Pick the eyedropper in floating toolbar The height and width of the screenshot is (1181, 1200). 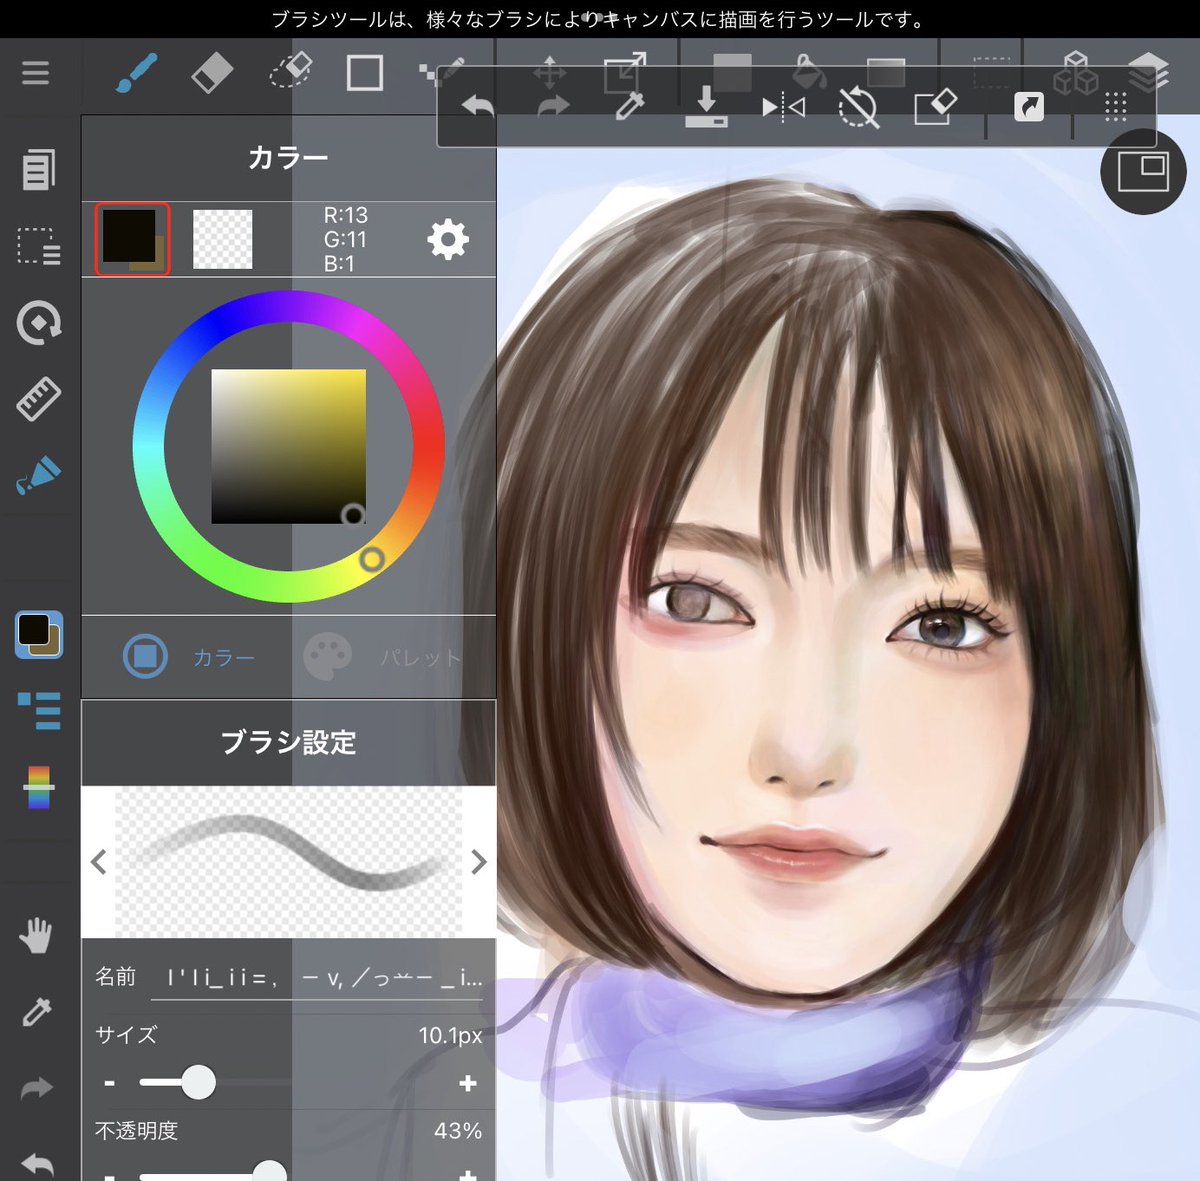(630, 106)
